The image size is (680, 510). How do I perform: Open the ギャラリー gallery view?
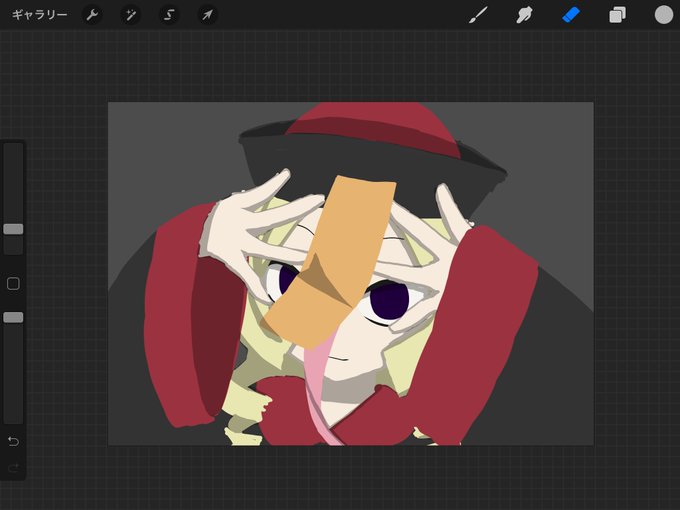pyautogui.click(x=39, y=15)
